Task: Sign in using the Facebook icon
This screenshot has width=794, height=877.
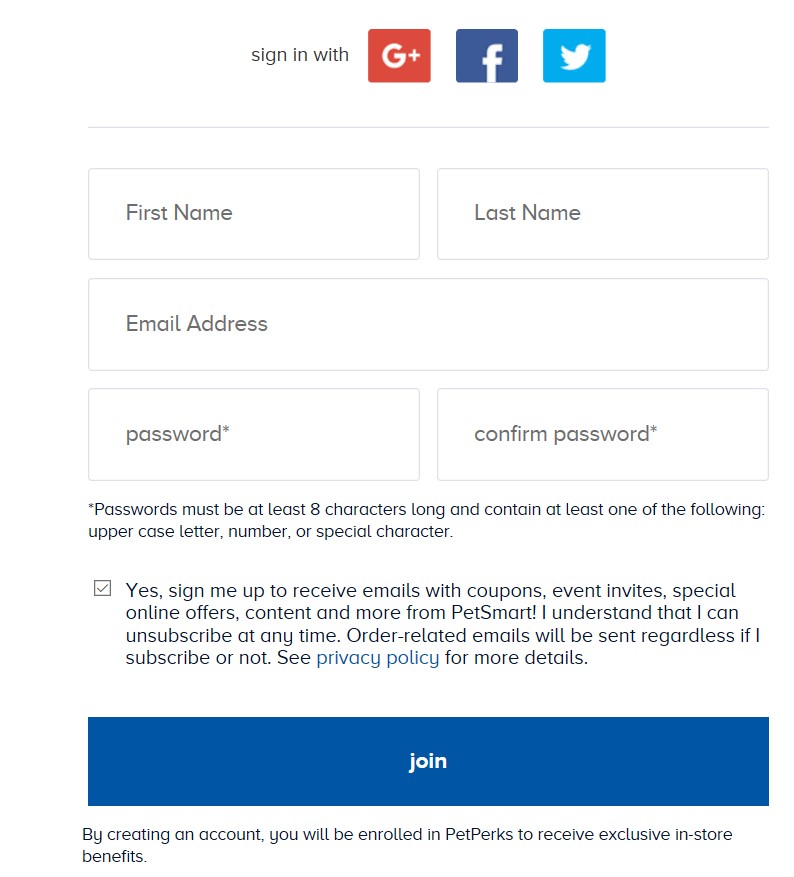Action: (x=487, y=56)
